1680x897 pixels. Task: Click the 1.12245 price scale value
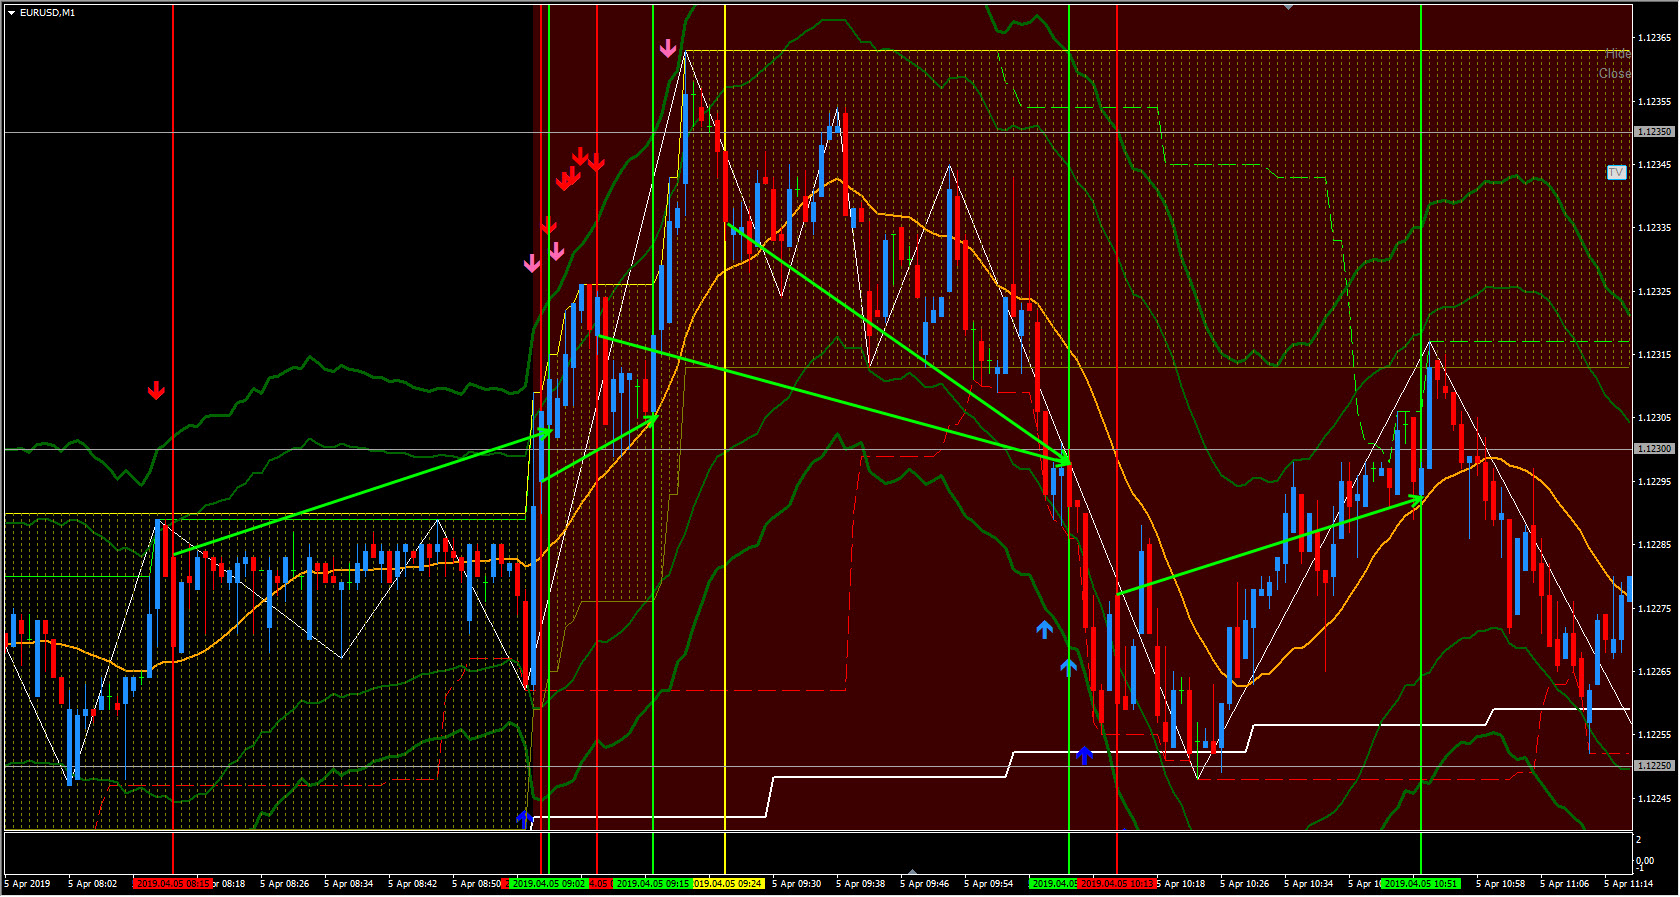[x=1654, y=799]
